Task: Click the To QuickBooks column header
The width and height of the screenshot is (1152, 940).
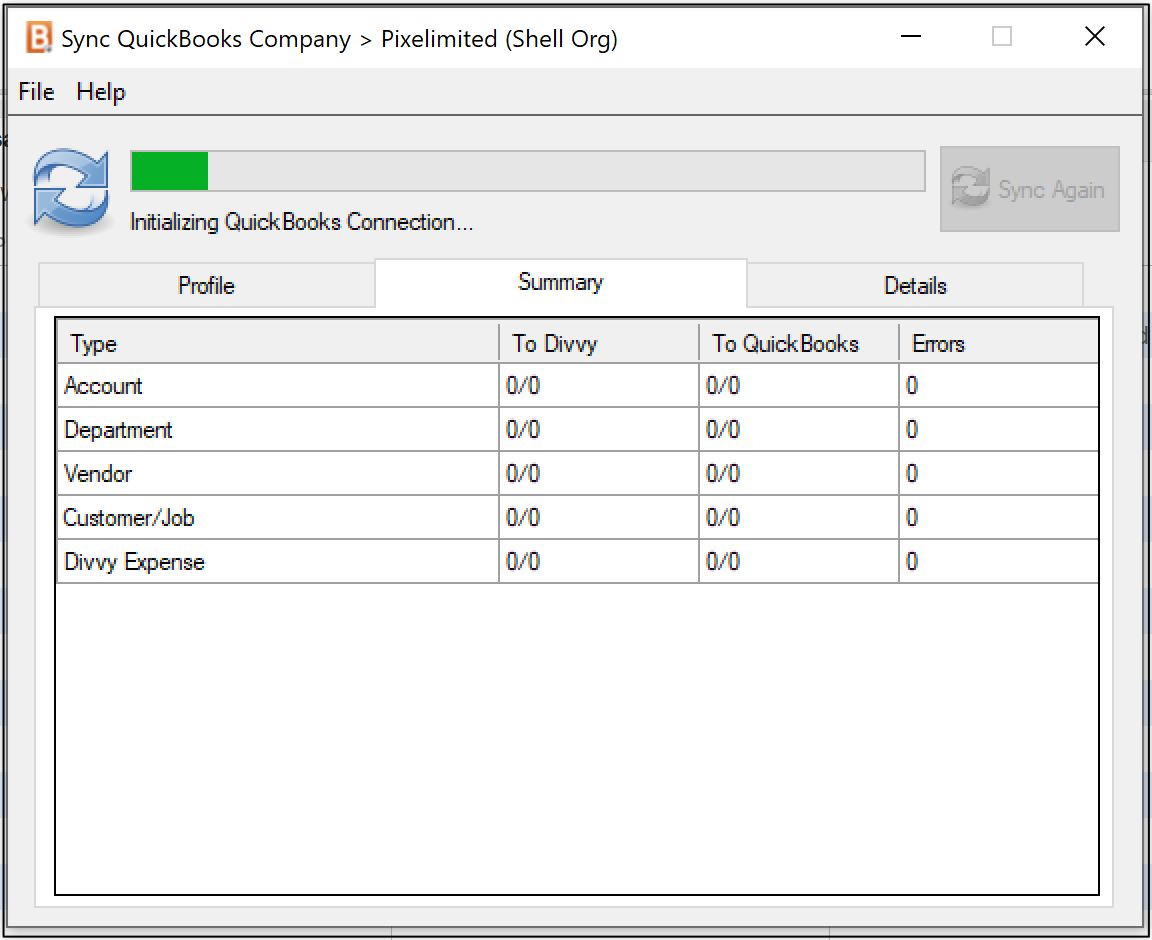Action: [x=785, y=344]
